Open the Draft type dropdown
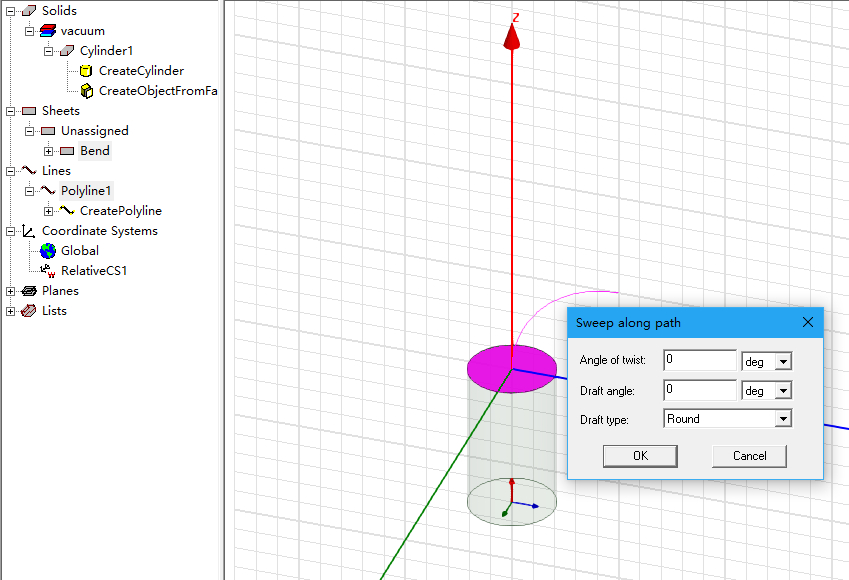 click(783, 419)
